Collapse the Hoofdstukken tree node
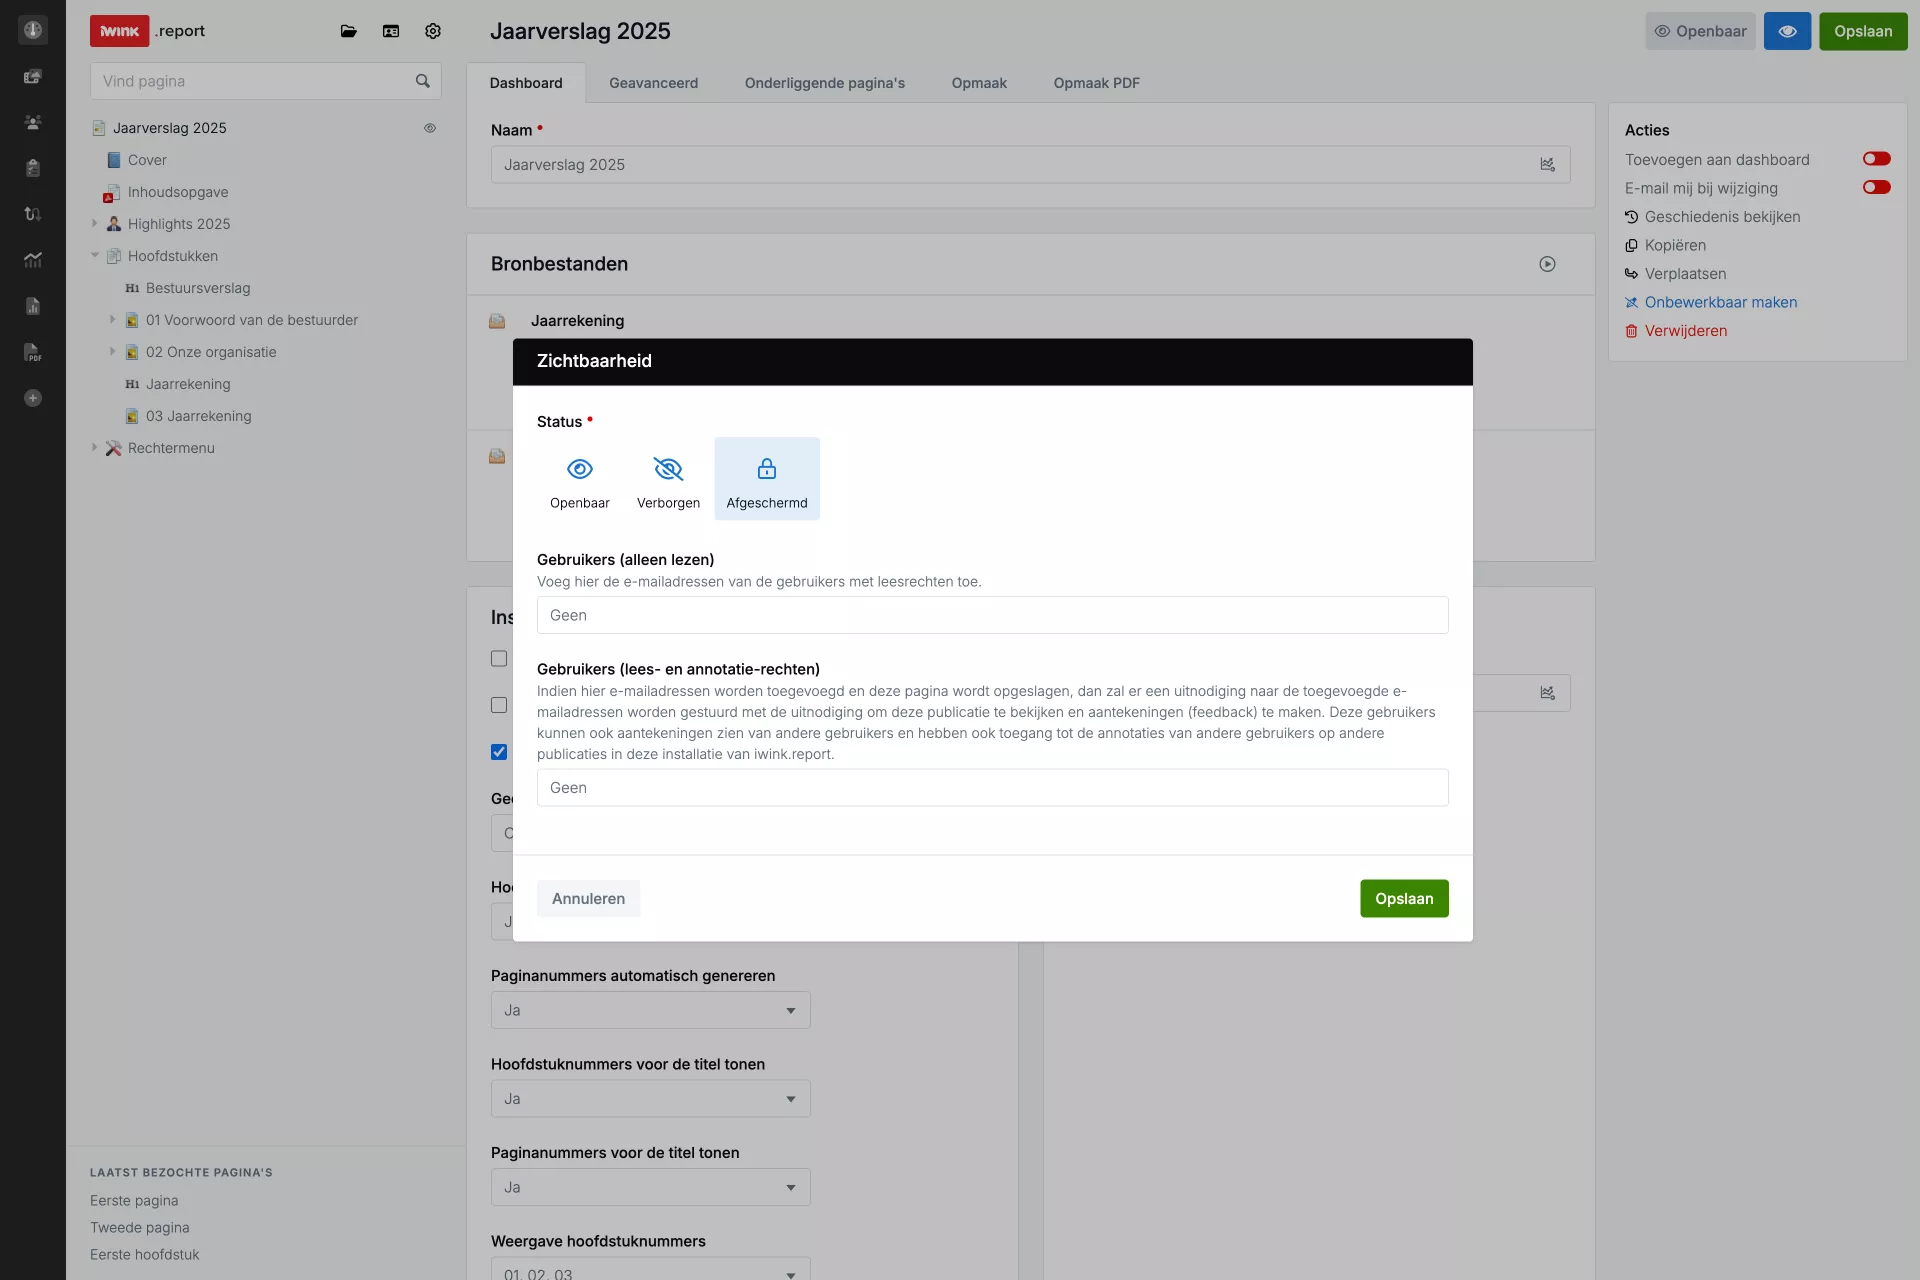This screenshot has height=1280, width=1920. coord(95,256)
